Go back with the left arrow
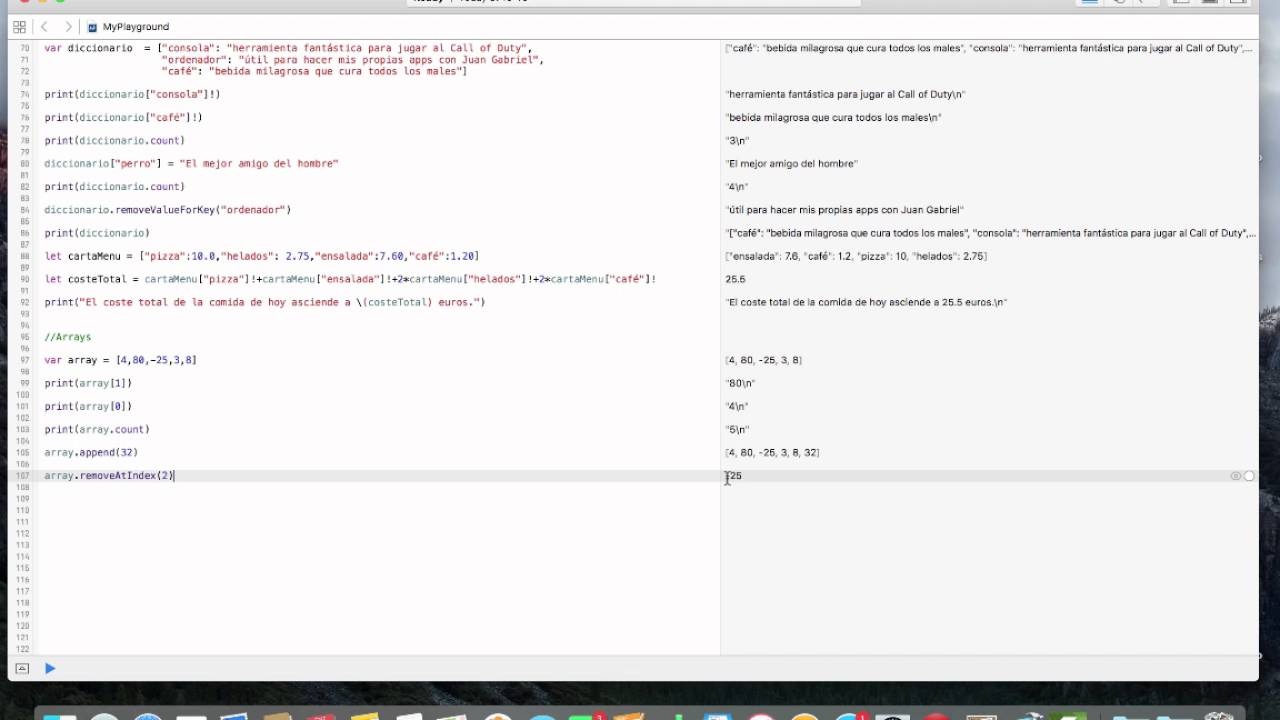This screenshot has height=720, width=1280. pyautogui.click(x=44, y=27)
